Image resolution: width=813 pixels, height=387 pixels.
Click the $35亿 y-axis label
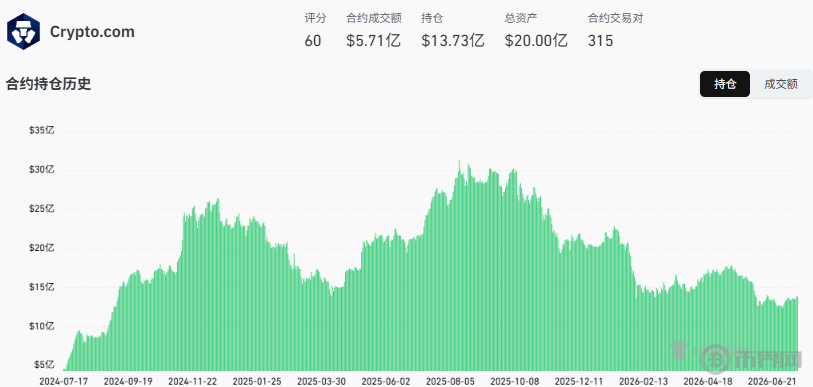coord(41,130)
